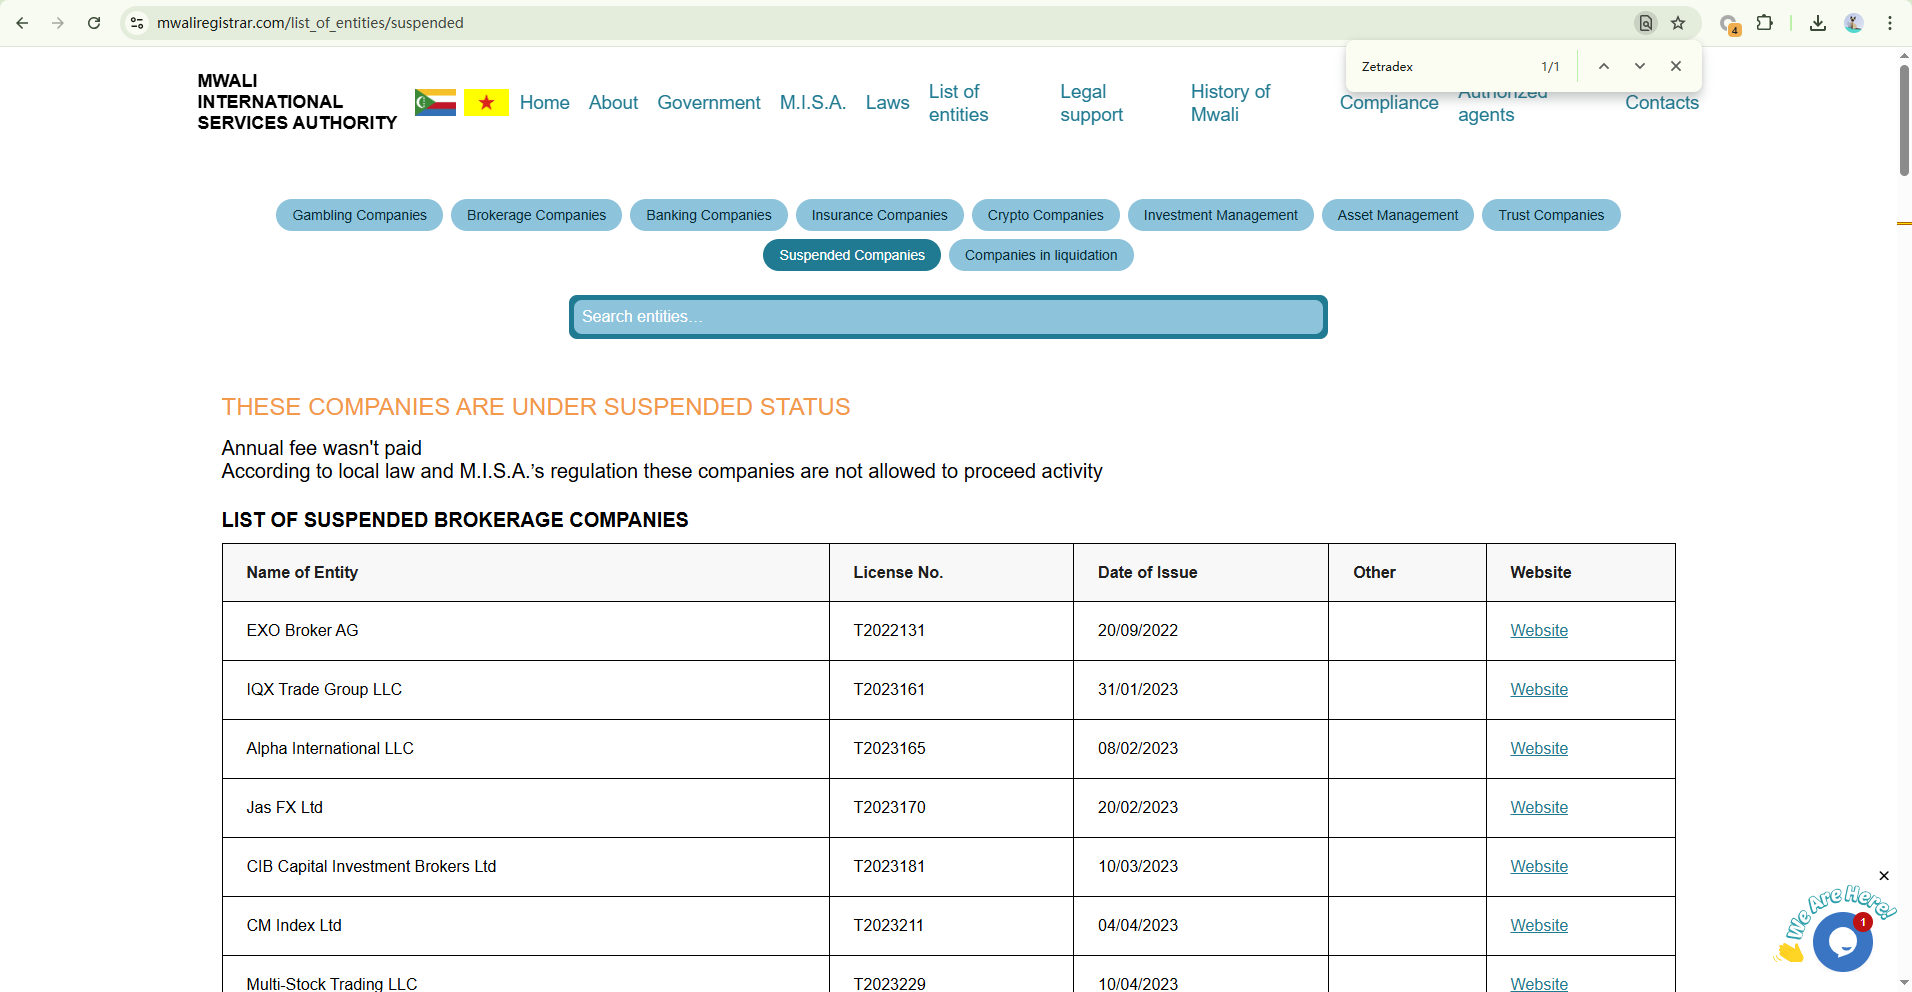Click the browser back arrow
Image resolution: width=1912 pixels, height=992 pixels.
pyautogui.click(x=22, y=23)
